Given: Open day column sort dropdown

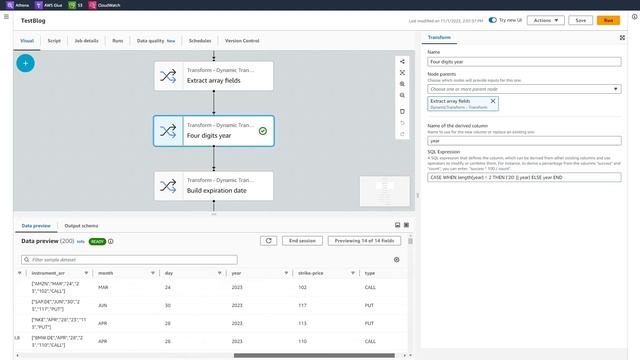Looking at the screenshot, I should point(219,273).
